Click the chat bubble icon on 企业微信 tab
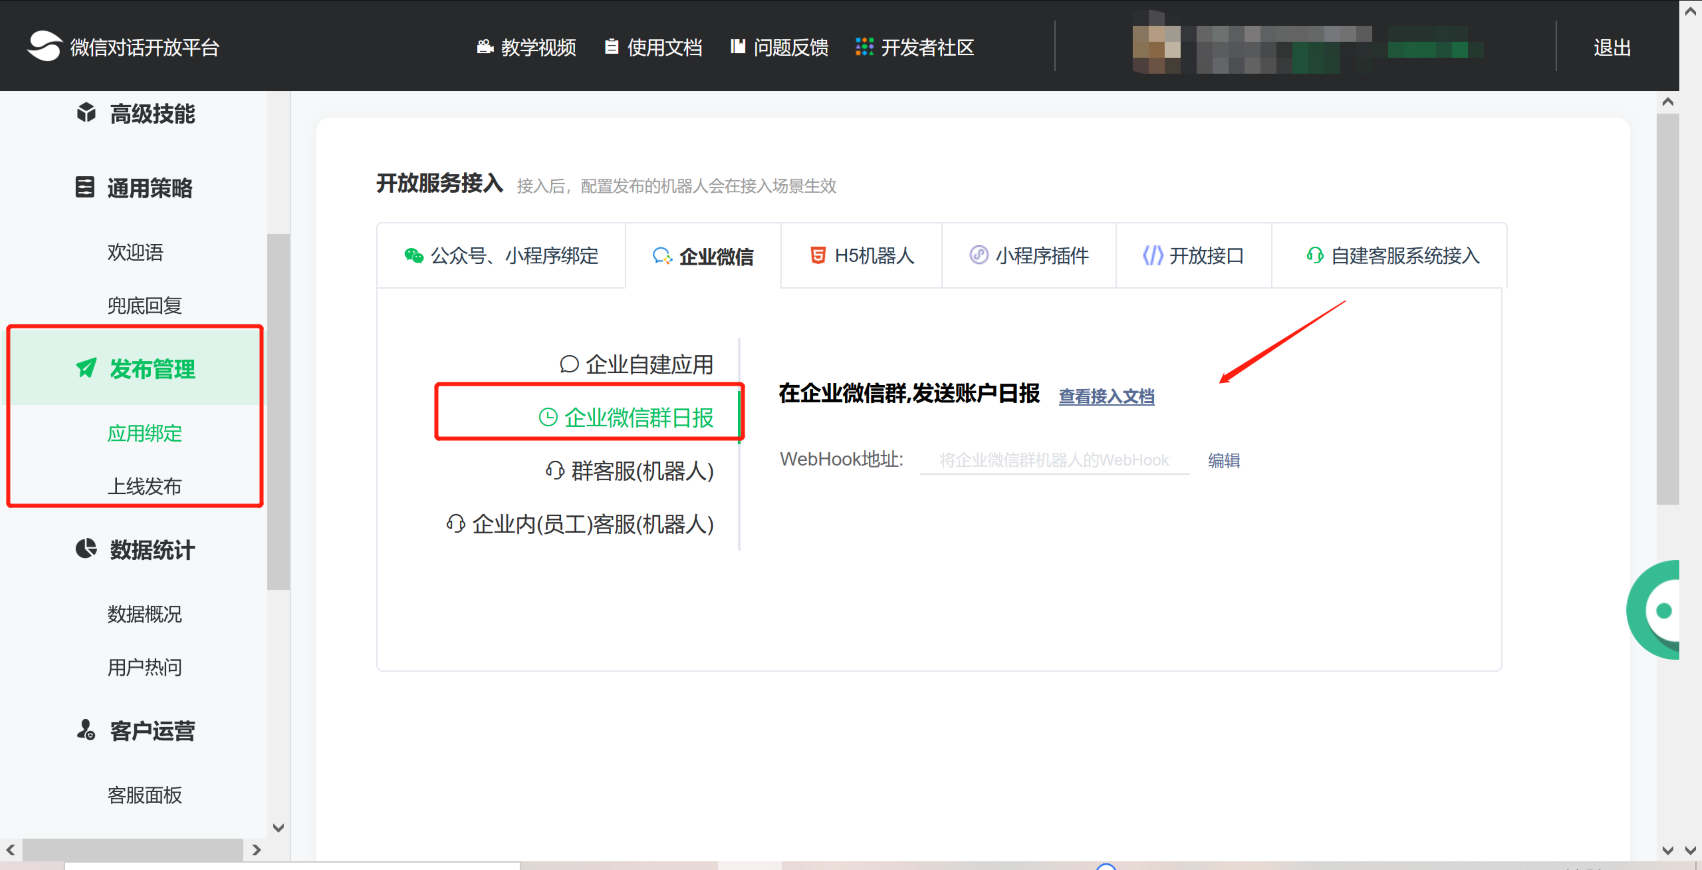The image size is (1702, 870). 662,256
